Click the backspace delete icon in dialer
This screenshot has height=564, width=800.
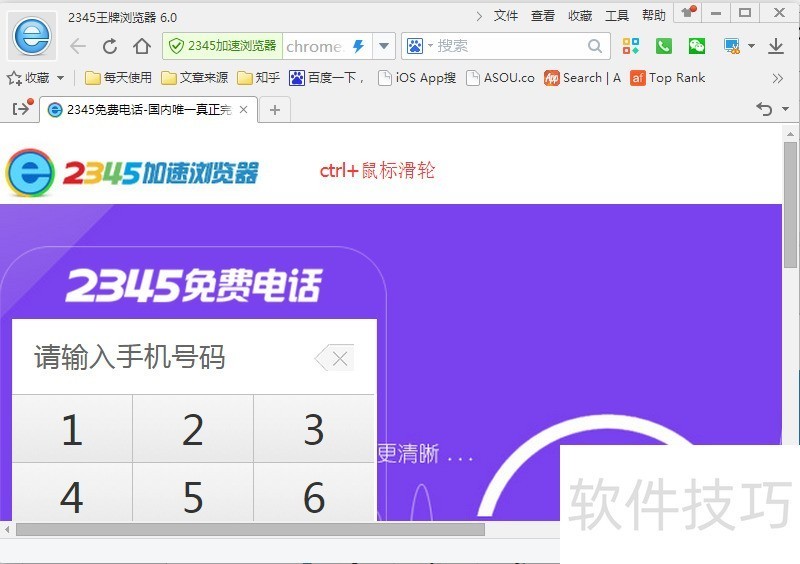(x=334, y=359)
